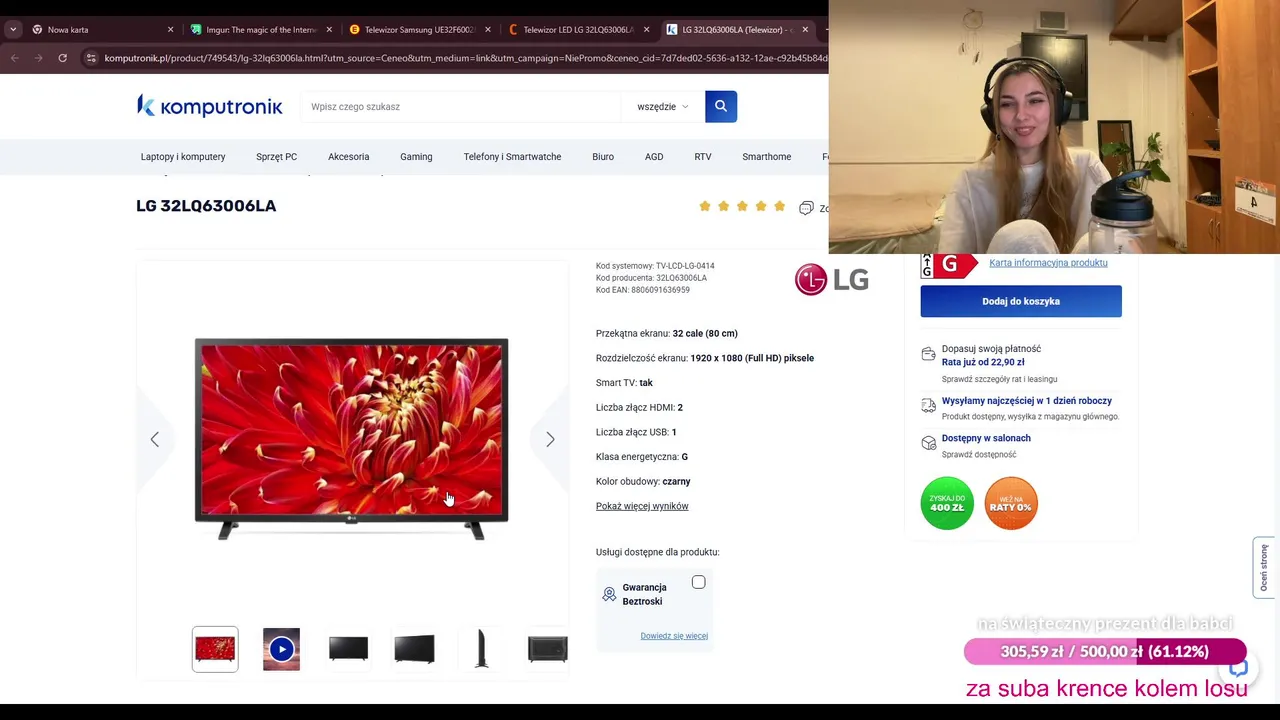Click the payment wallet icon
Image resolution: width=1280 pixels, height=720 pixels.
coord(928,355)
